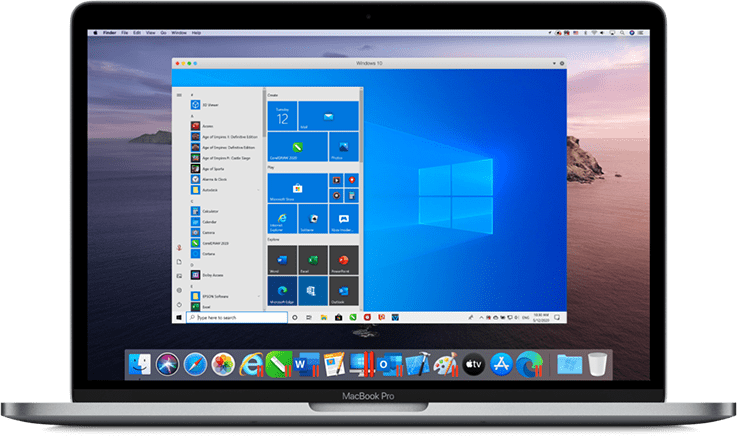Open File Explorer from the Windows taskbar

tap(324, 318)
